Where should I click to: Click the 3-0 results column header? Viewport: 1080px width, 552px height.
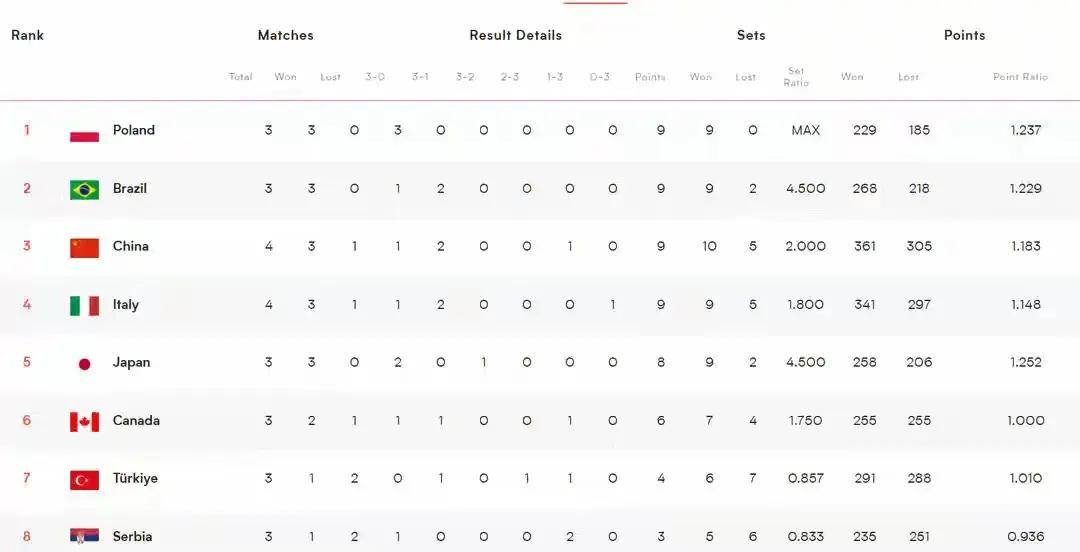(x=375, y=76)
